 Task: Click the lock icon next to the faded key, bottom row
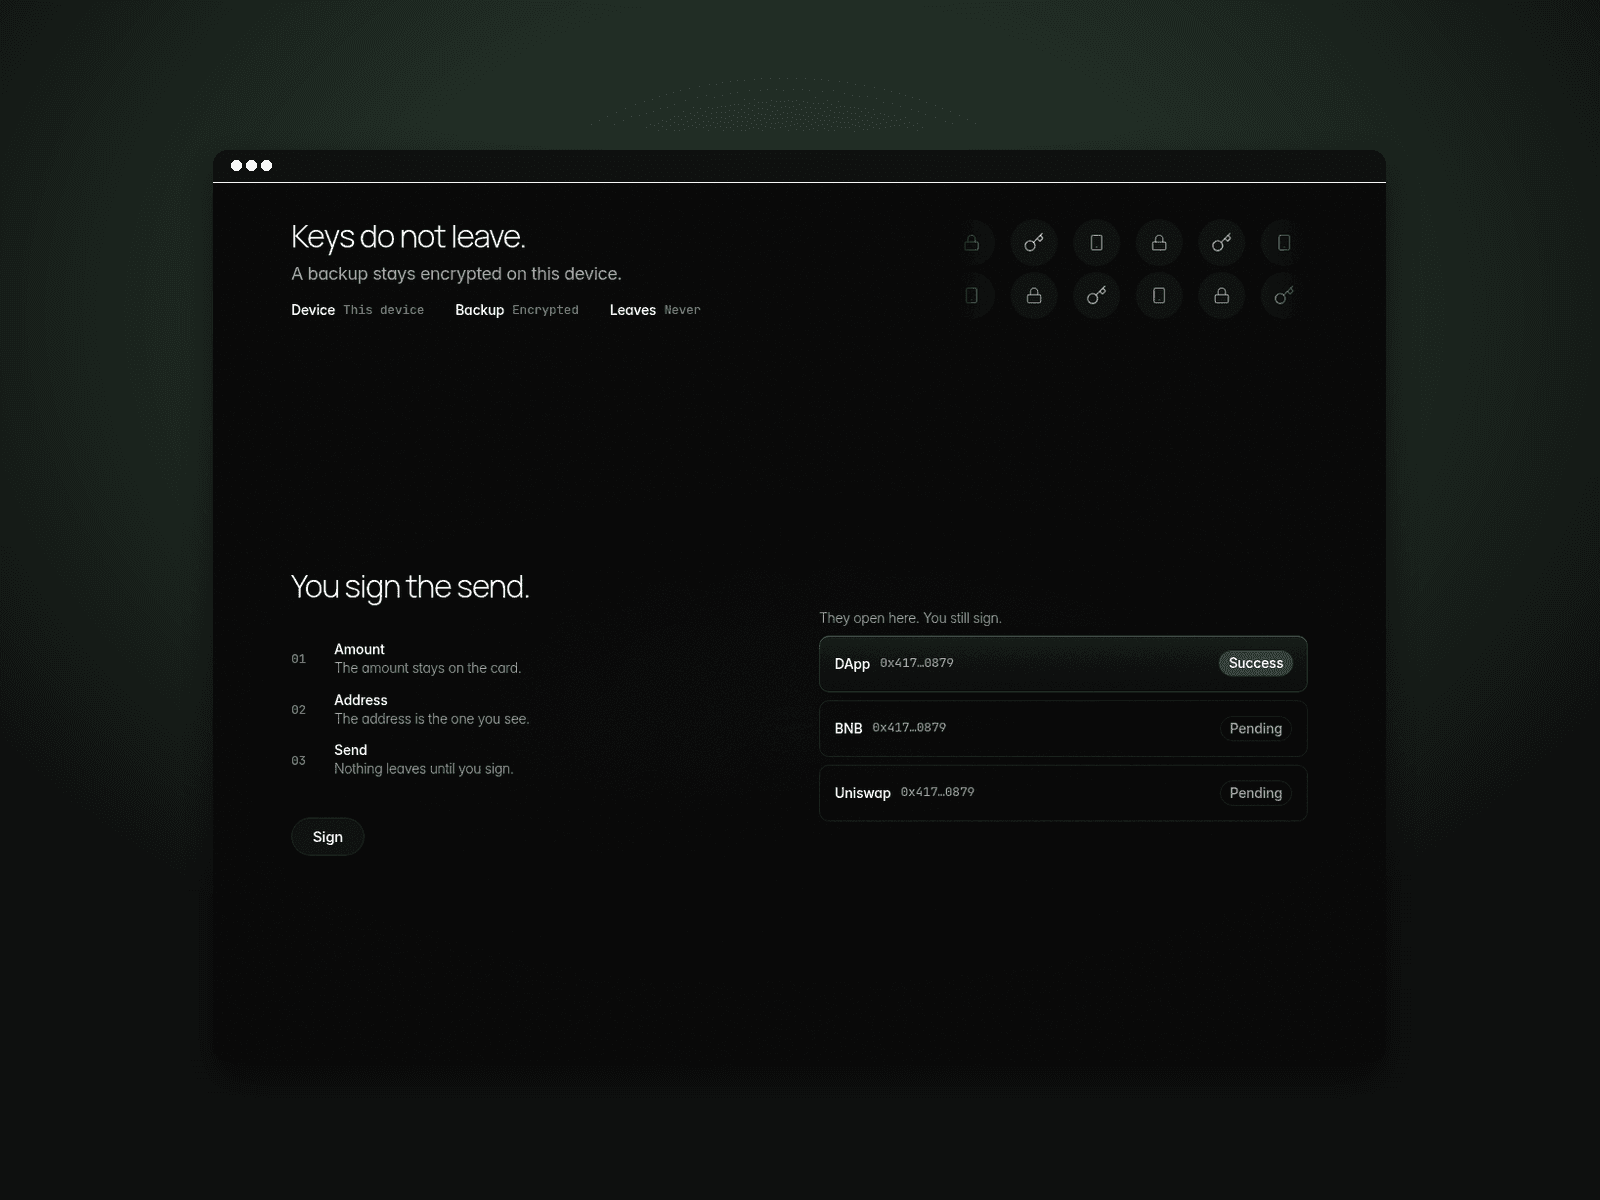coord(1221,296)
